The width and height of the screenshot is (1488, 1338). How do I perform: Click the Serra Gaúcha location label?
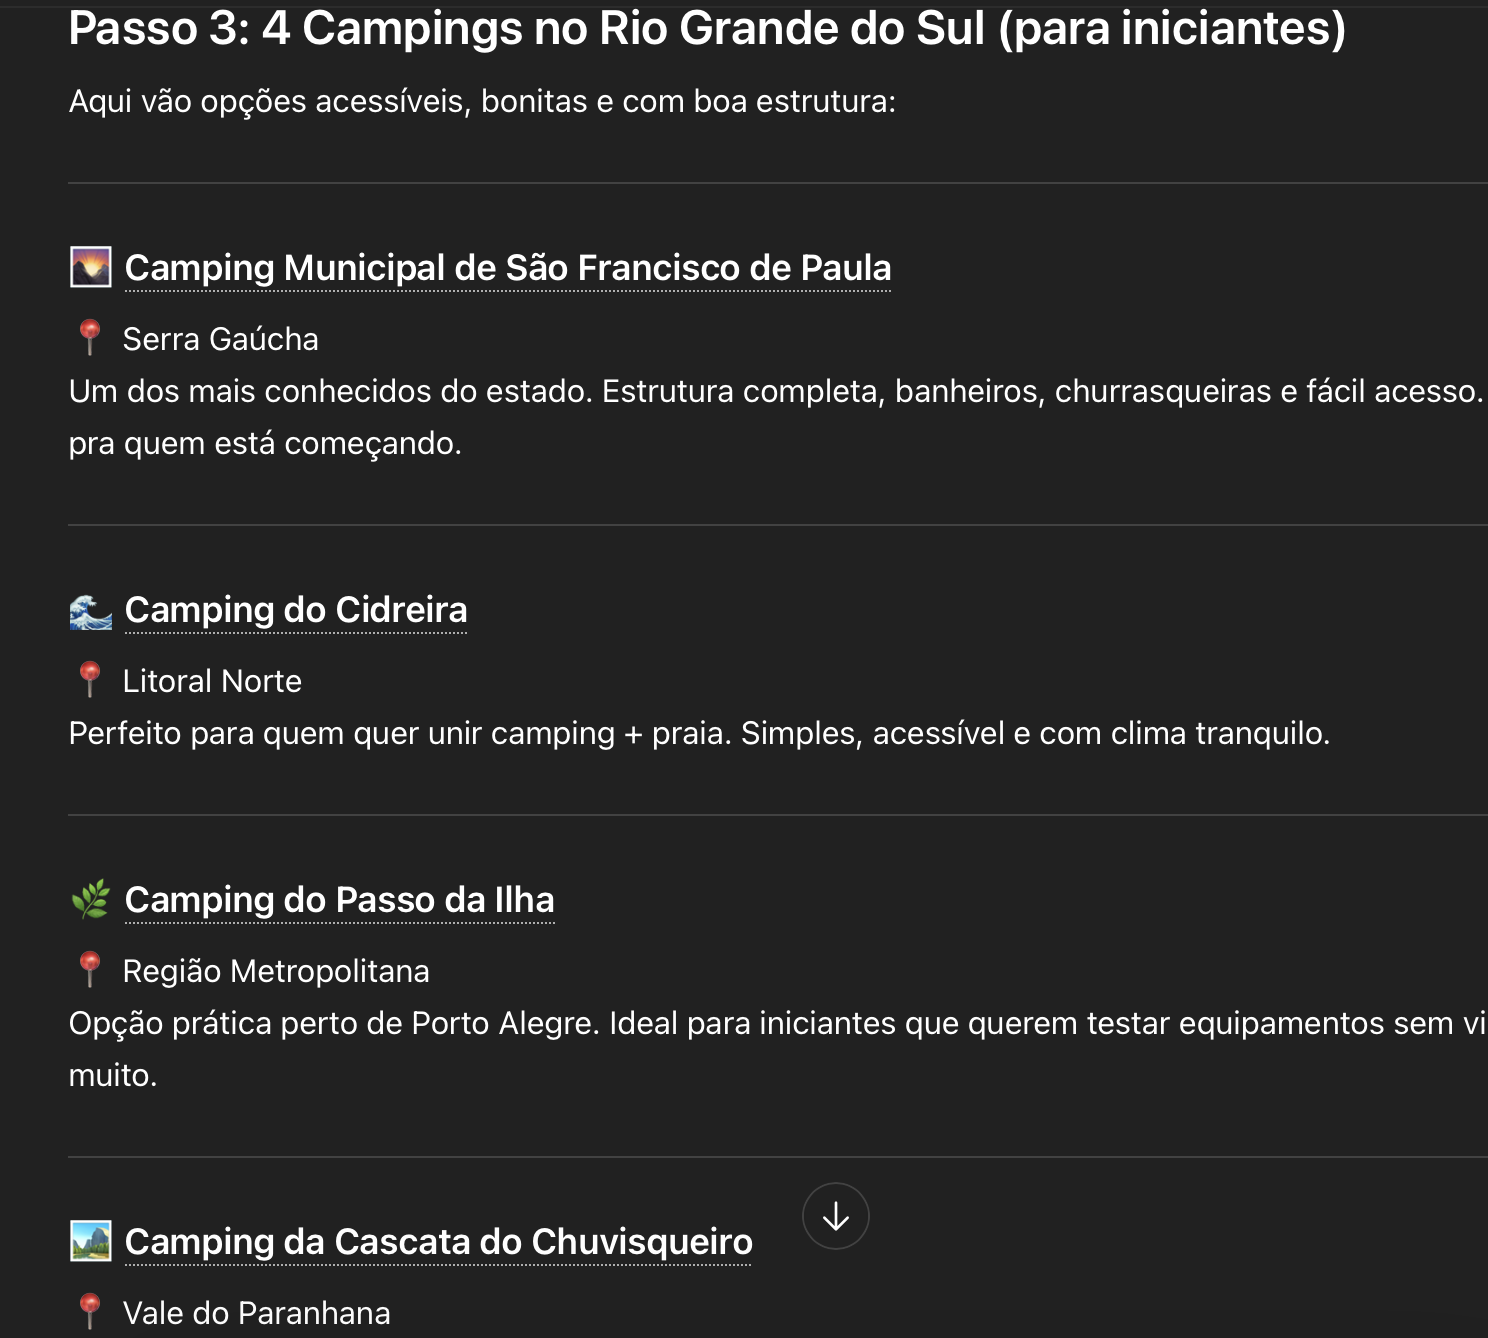click(x=221, y=338)
